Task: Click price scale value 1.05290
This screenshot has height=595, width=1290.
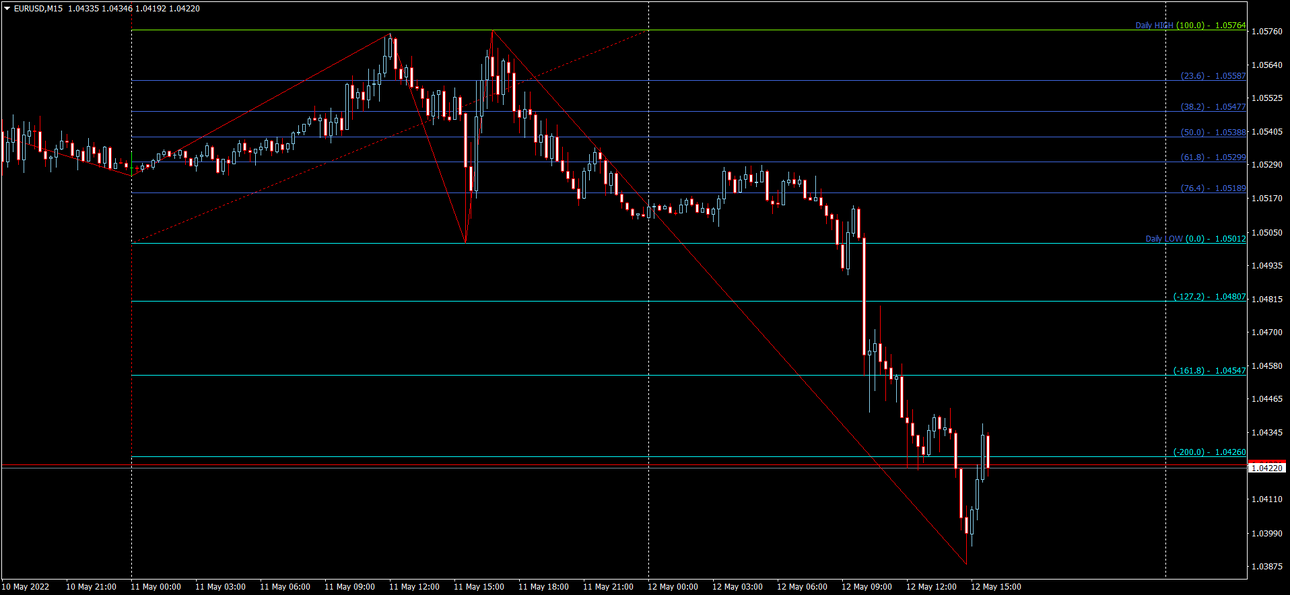Action: click(1267, 165)
